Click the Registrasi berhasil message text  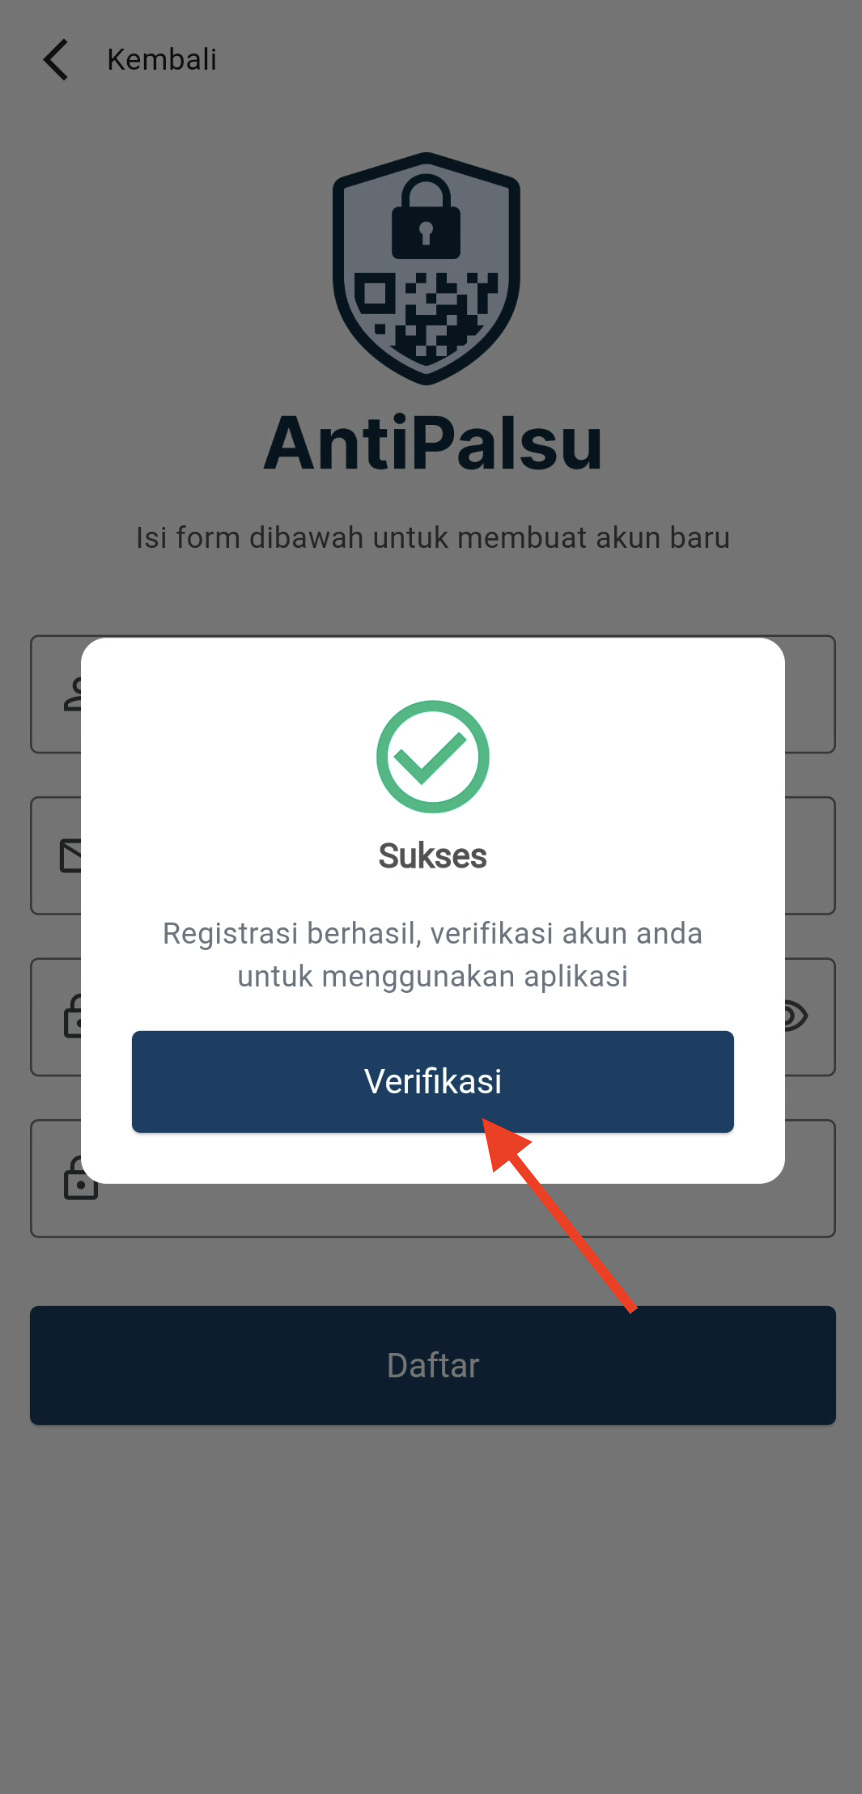click(x=433, y=954)
